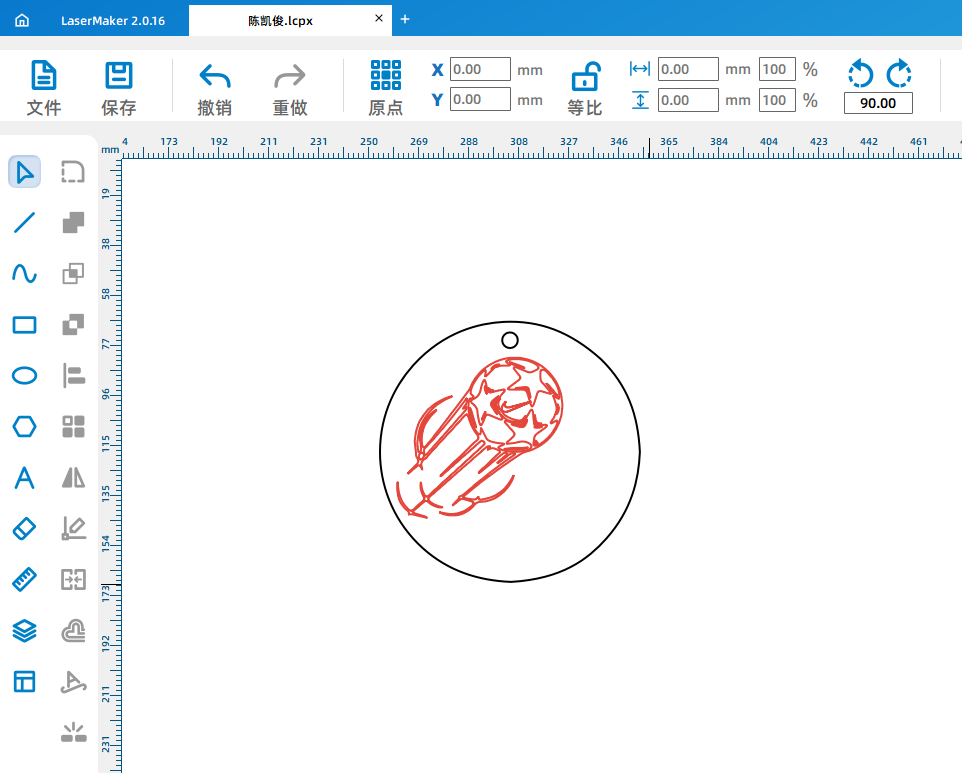Select the polygon hexagon tool

(24, 427)
